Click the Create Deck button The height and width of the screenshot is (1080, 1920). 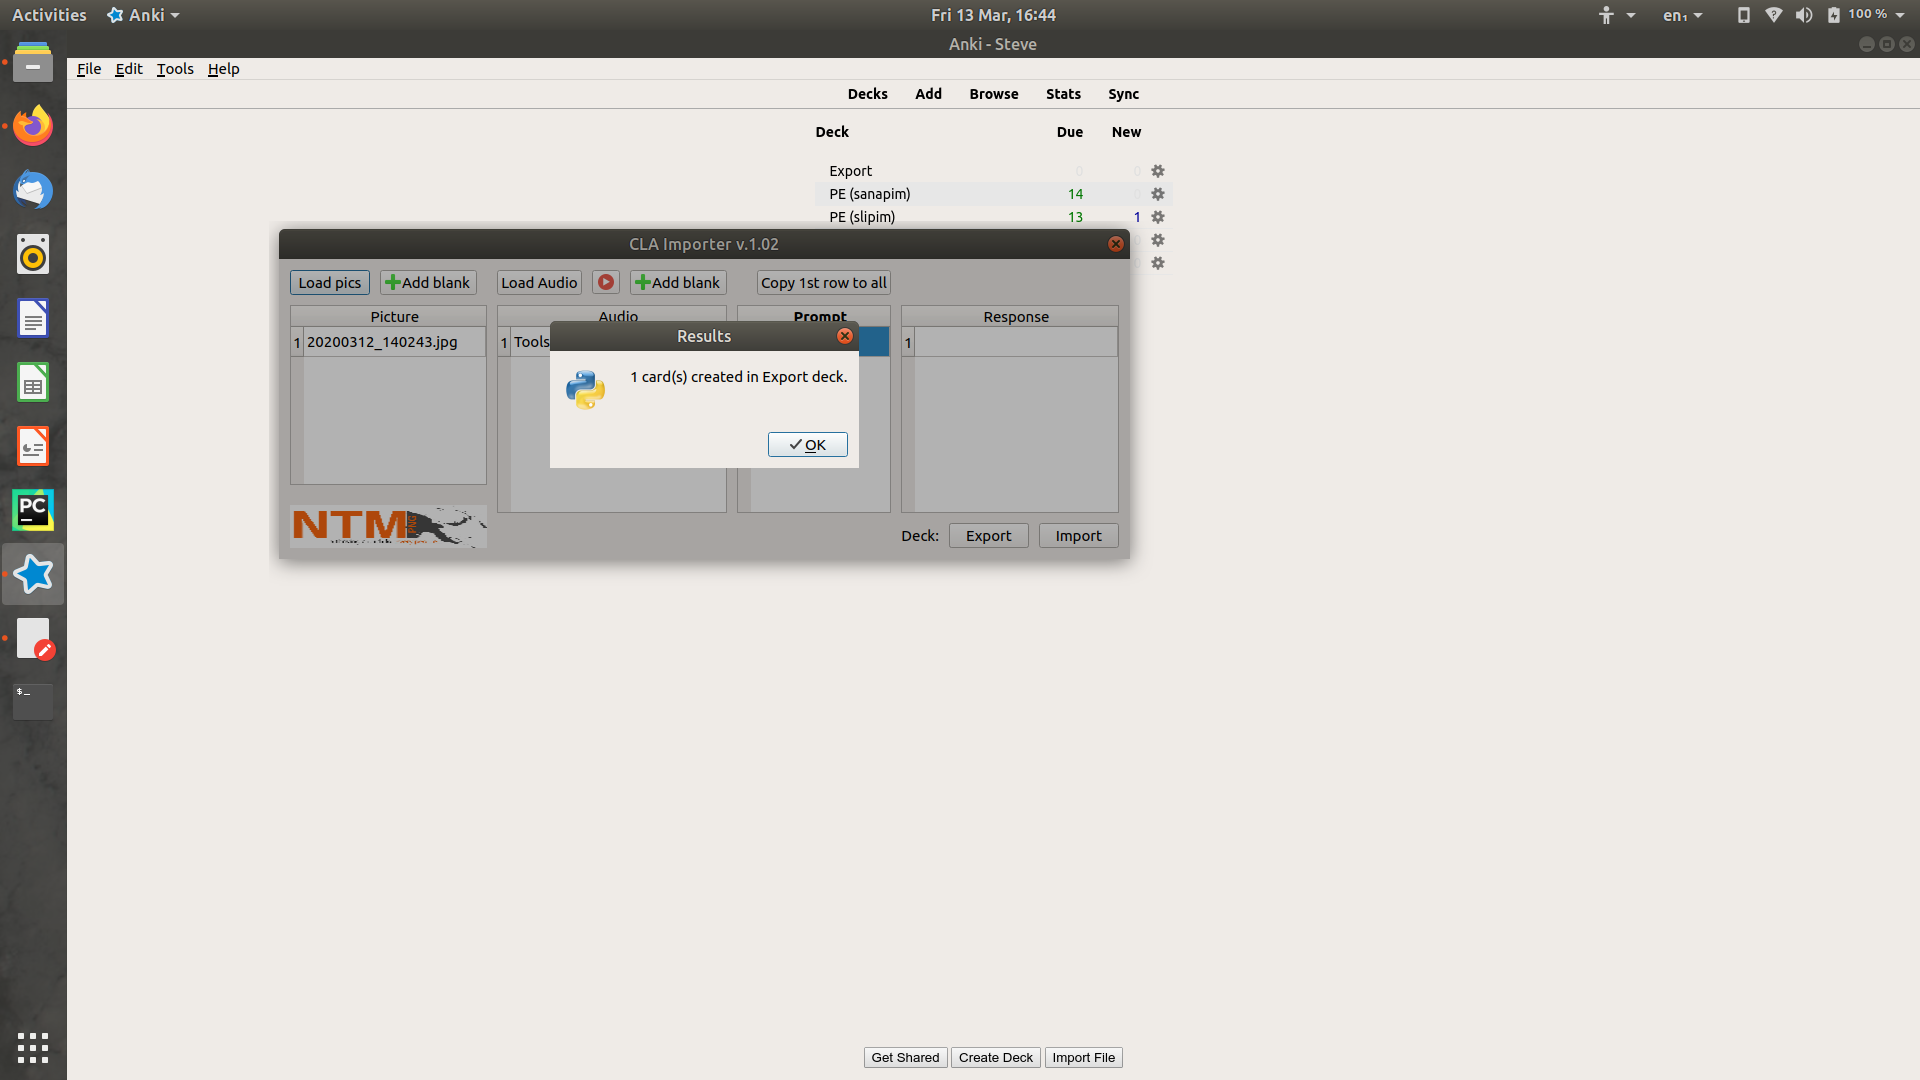point(995,1058)
